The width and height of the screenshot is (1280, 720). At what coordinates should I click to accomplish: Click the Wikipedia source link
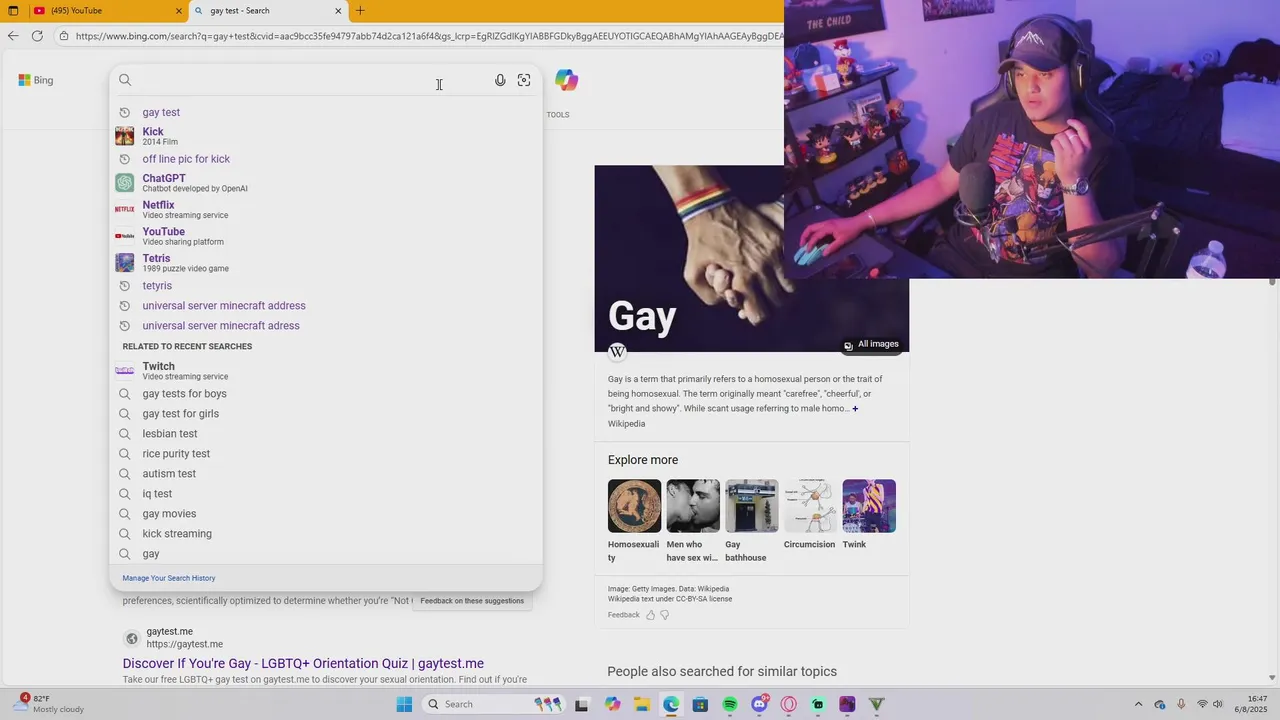pyautogui.click(x=626, y=424)
